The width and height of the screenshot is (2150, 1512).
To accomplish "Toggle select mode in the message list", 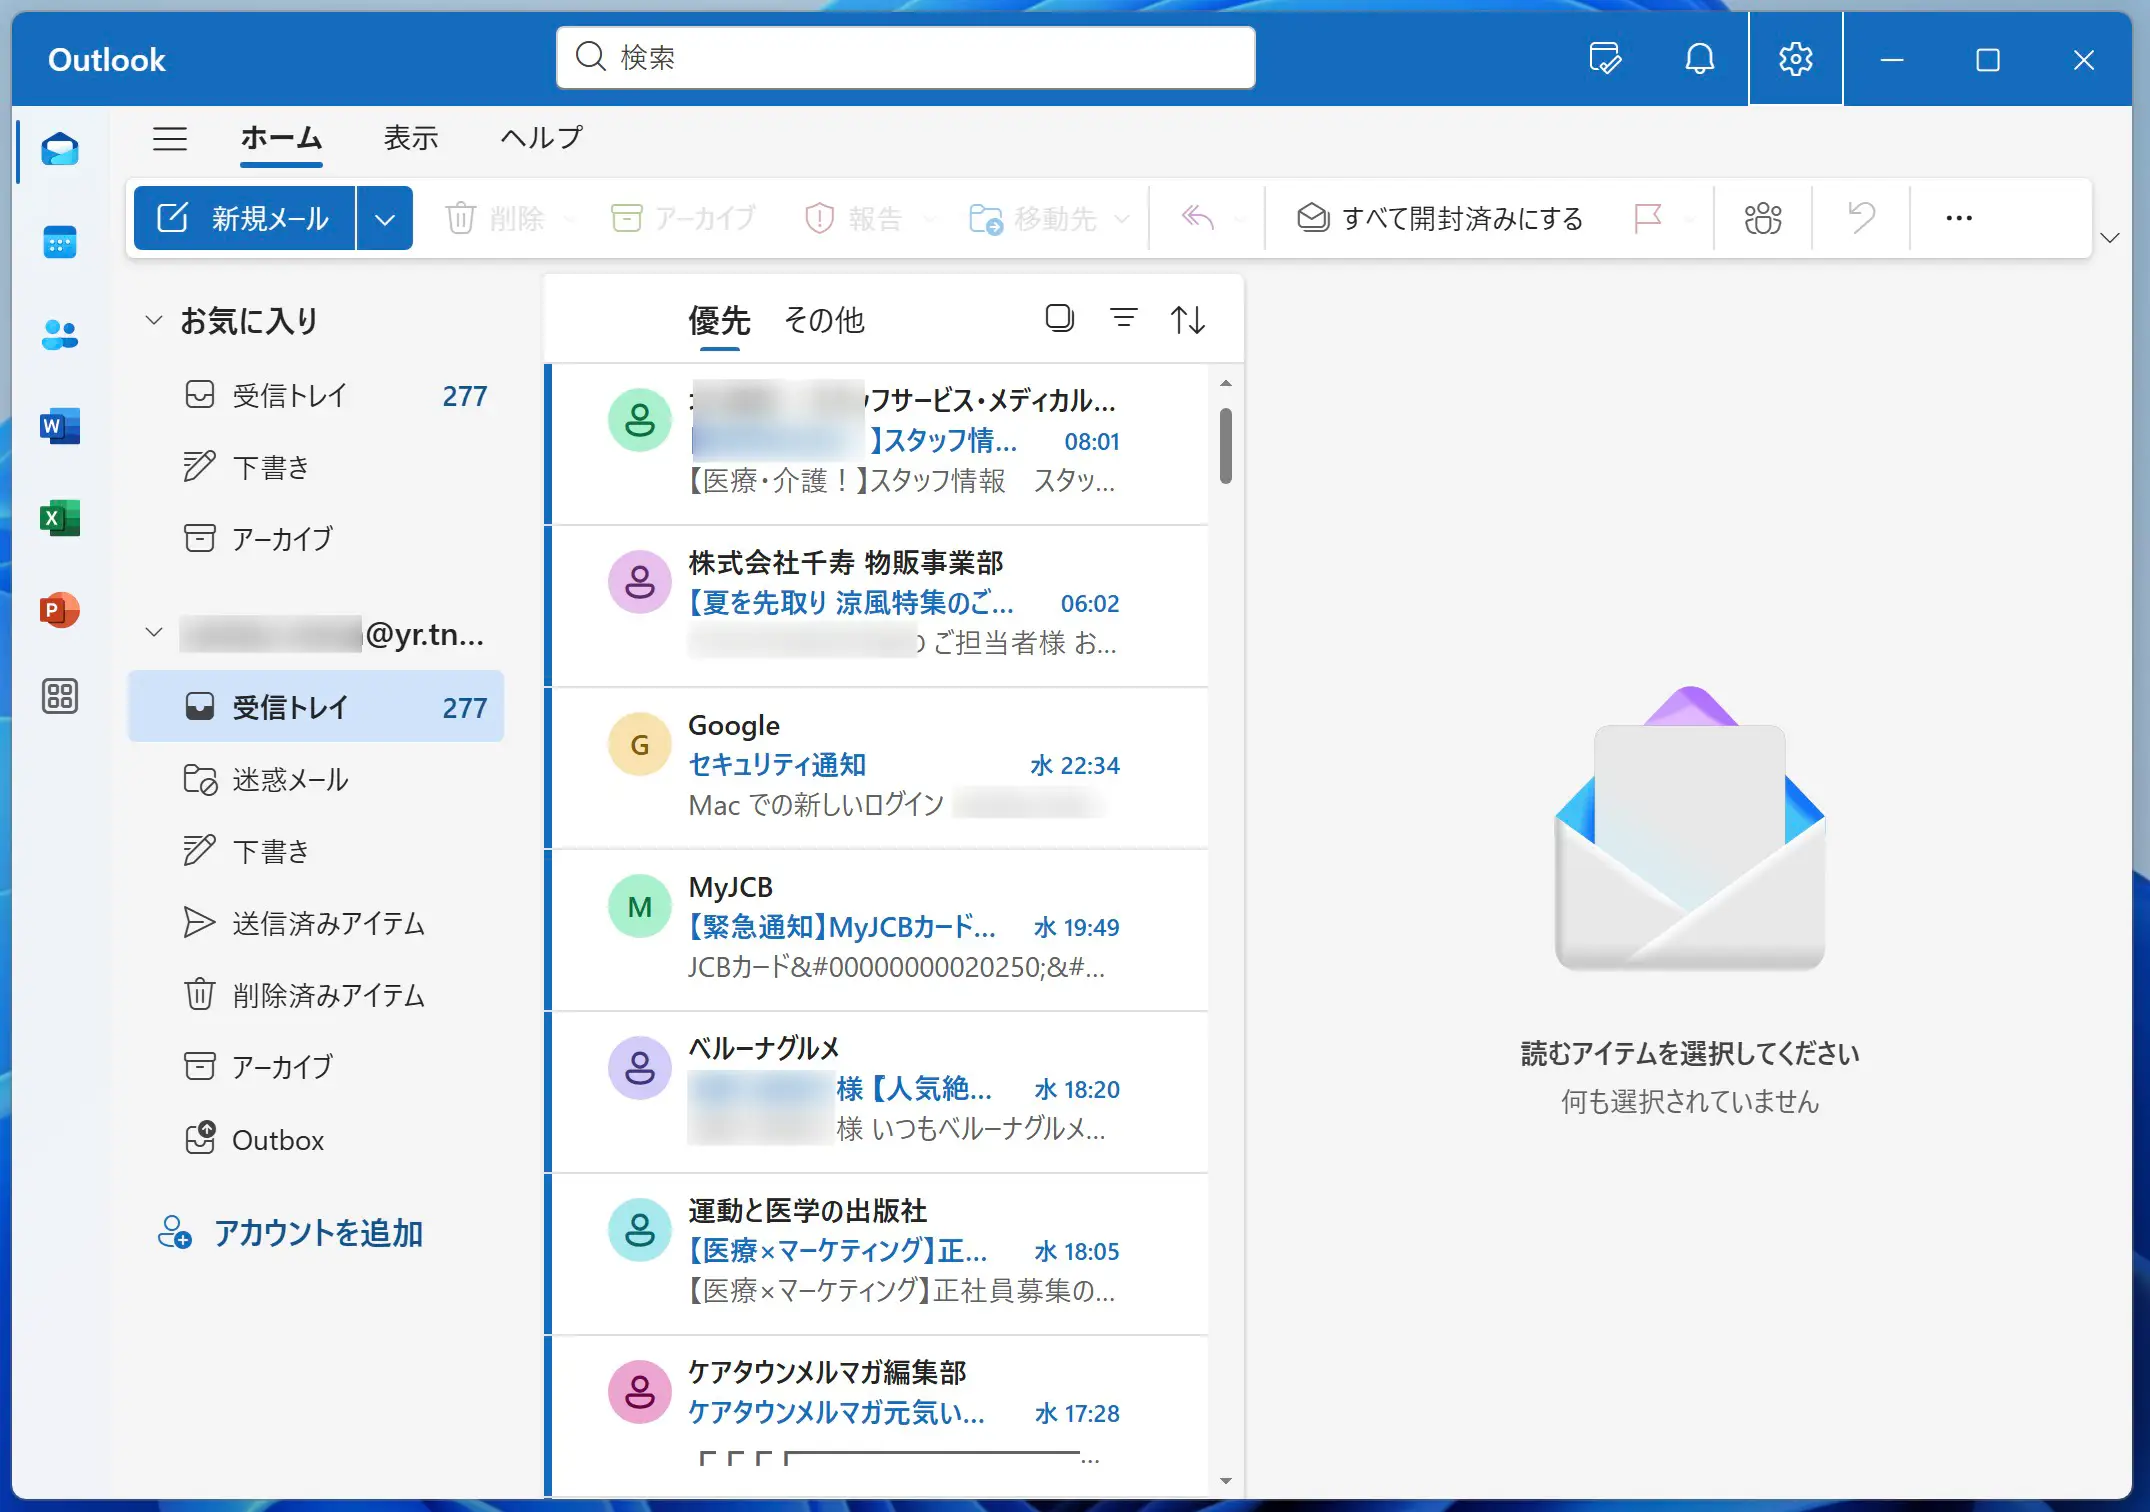I will pyautogui.click(x=1059, y=318).
